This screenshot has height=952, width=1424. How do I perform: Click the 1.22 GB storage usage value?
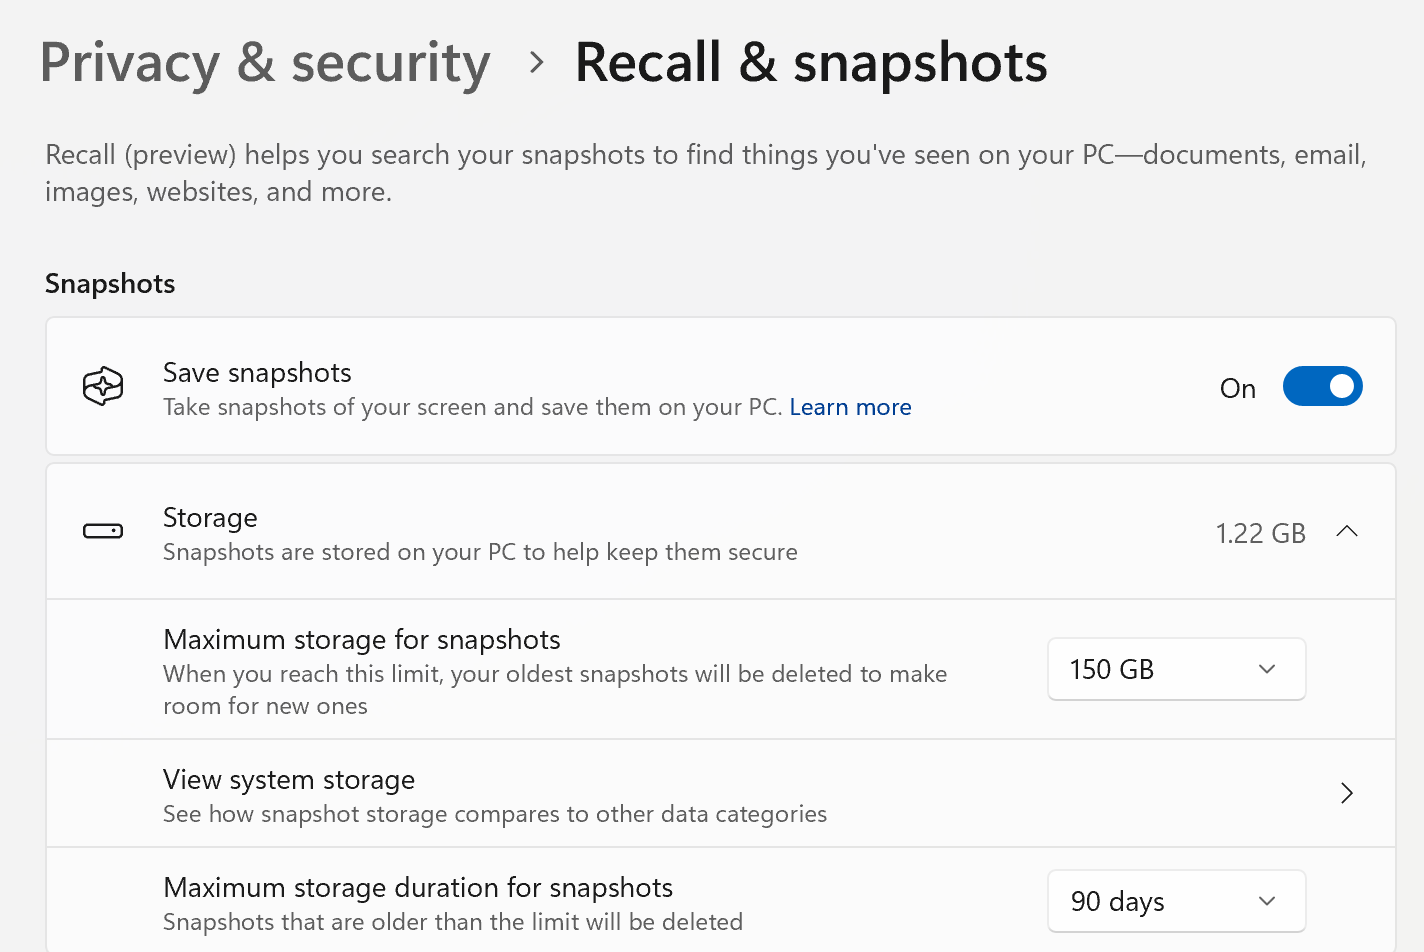coord(1260,532)
